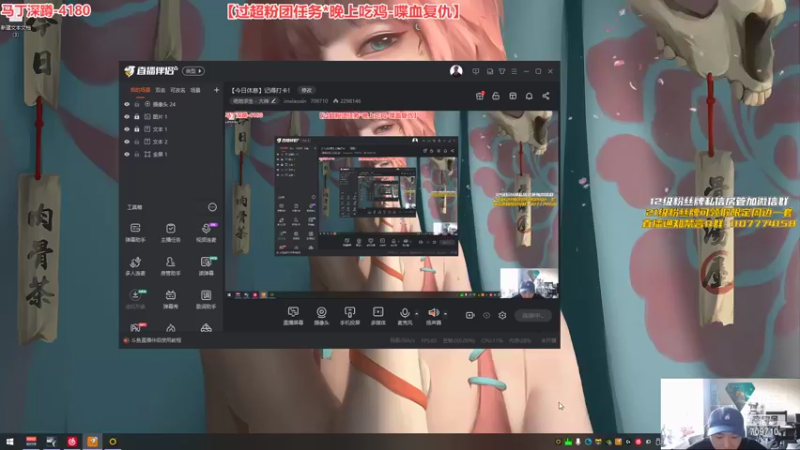Unlock the 图片 1 source layer
Viewport: 800px width, 450px height.
click(137, 116)
